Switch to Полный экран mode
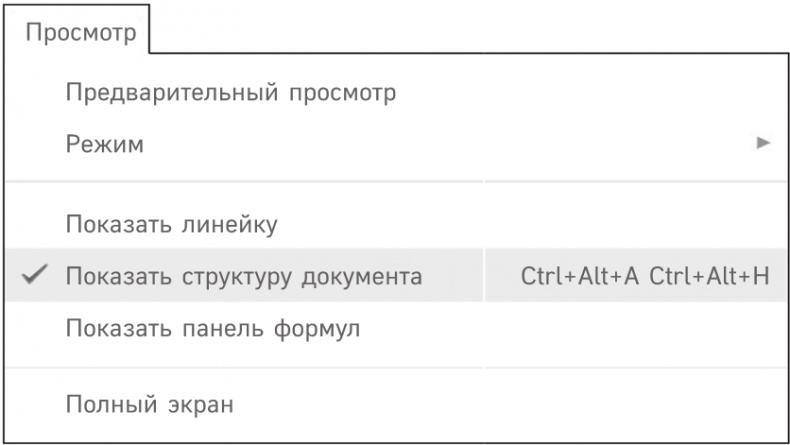The image size is (790, 445). [149, 406]
